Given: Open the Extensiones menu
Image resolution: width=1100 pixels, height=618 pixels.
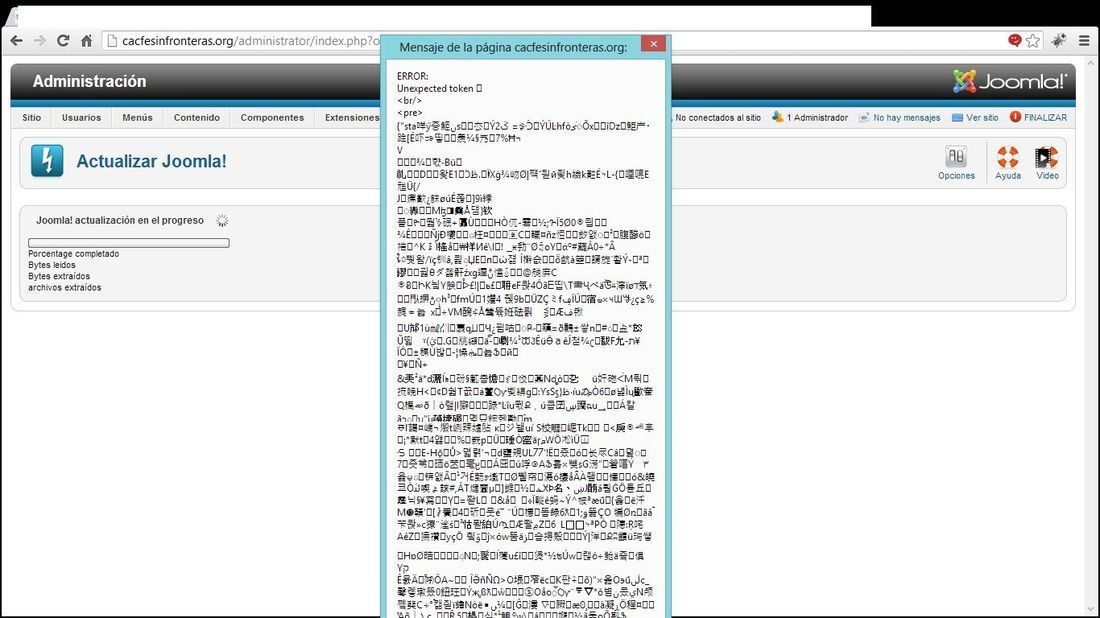Looking at the screenshot, I should pyautogui.click(x=351, y=118).
